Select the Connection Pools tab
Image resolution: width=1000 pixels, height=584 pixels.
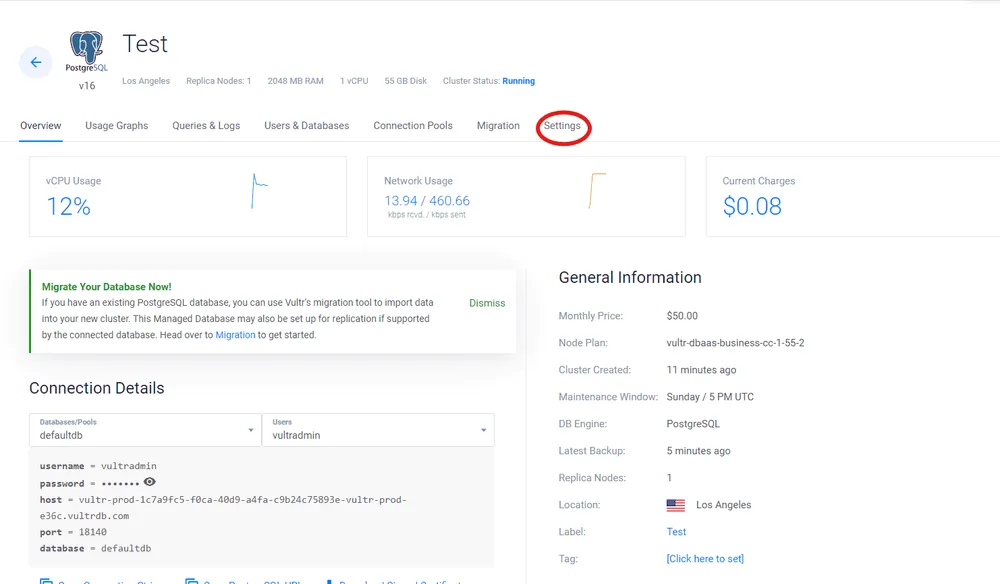[x=413, y=126]
